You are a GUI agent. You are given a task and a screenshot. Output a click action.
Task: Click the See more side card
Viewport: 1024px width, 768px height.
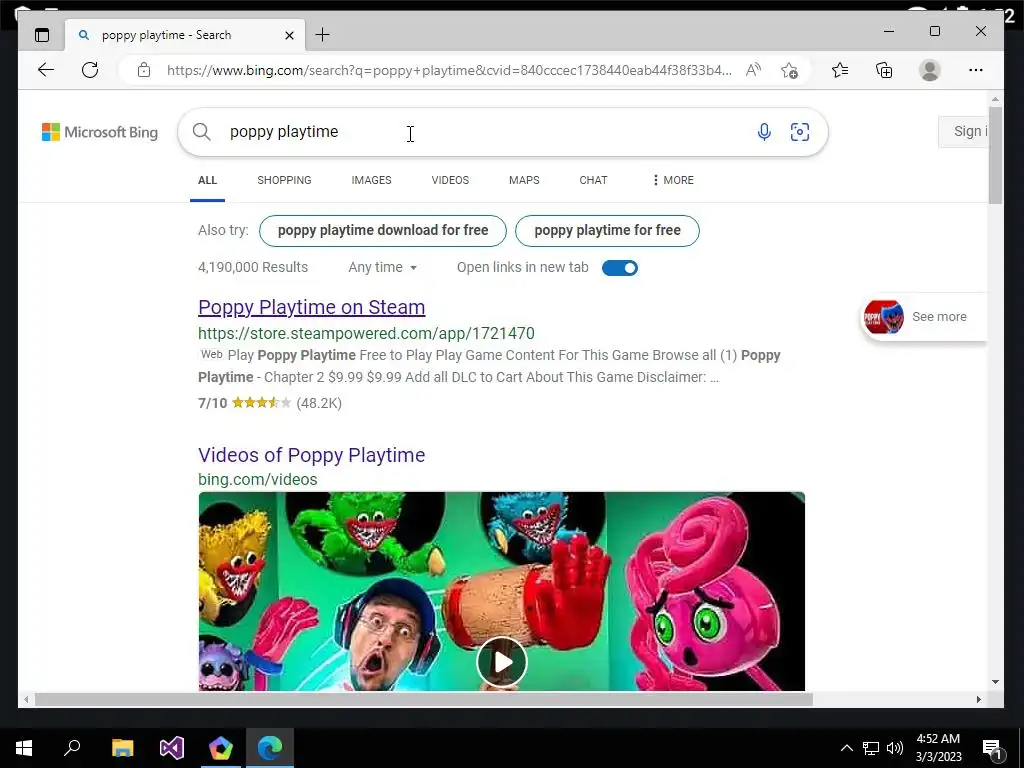pos(923,317)
